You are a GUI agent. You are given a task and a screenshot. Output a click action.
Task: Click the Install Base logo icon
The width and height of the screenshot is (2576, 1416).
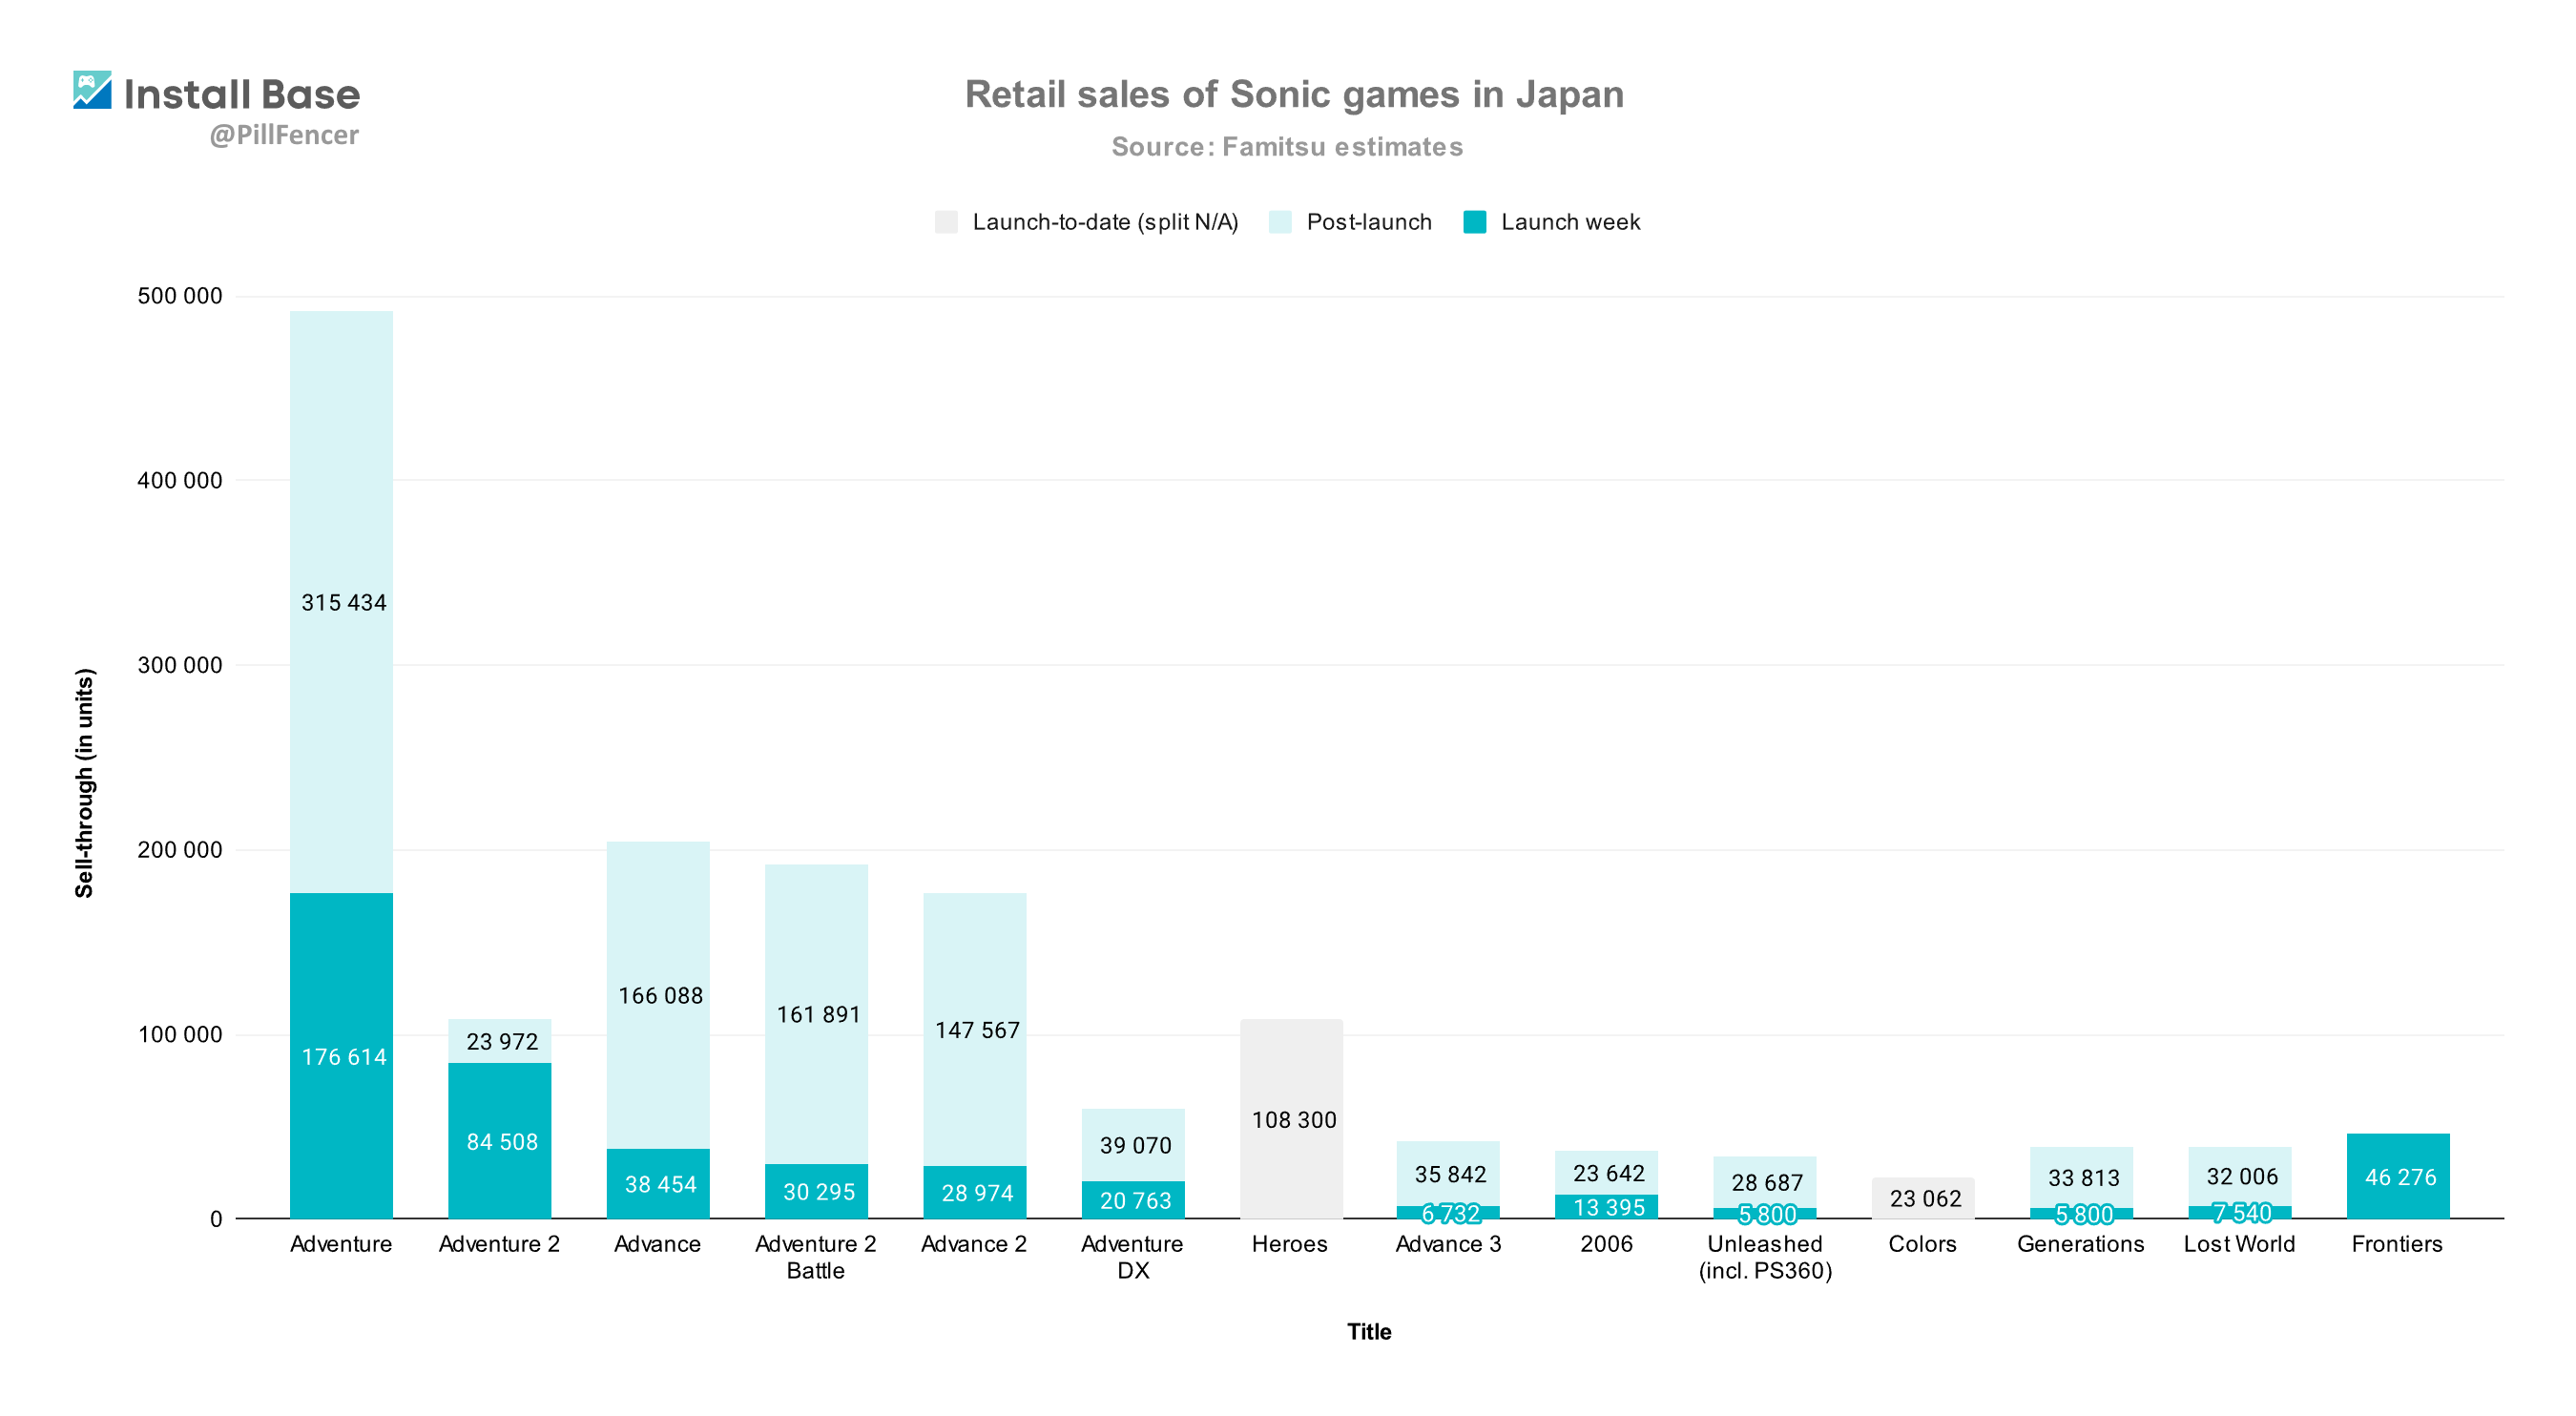pos(92,90)
